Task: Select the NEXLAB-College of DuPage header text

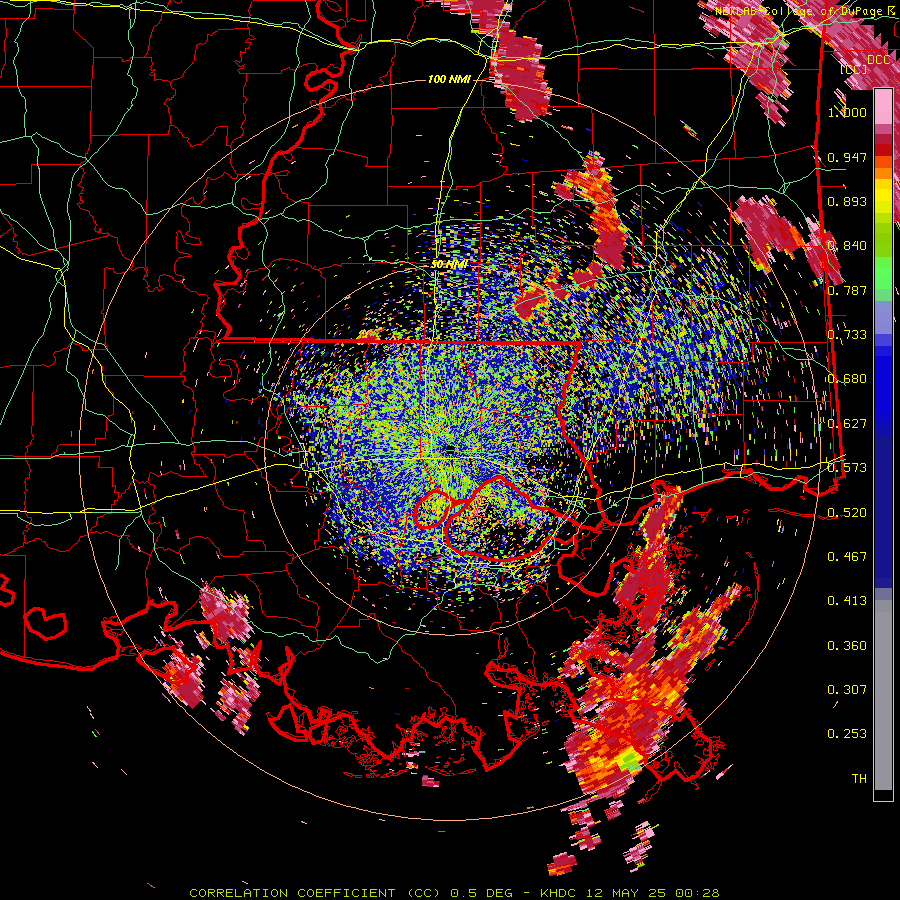Action: 801,11
